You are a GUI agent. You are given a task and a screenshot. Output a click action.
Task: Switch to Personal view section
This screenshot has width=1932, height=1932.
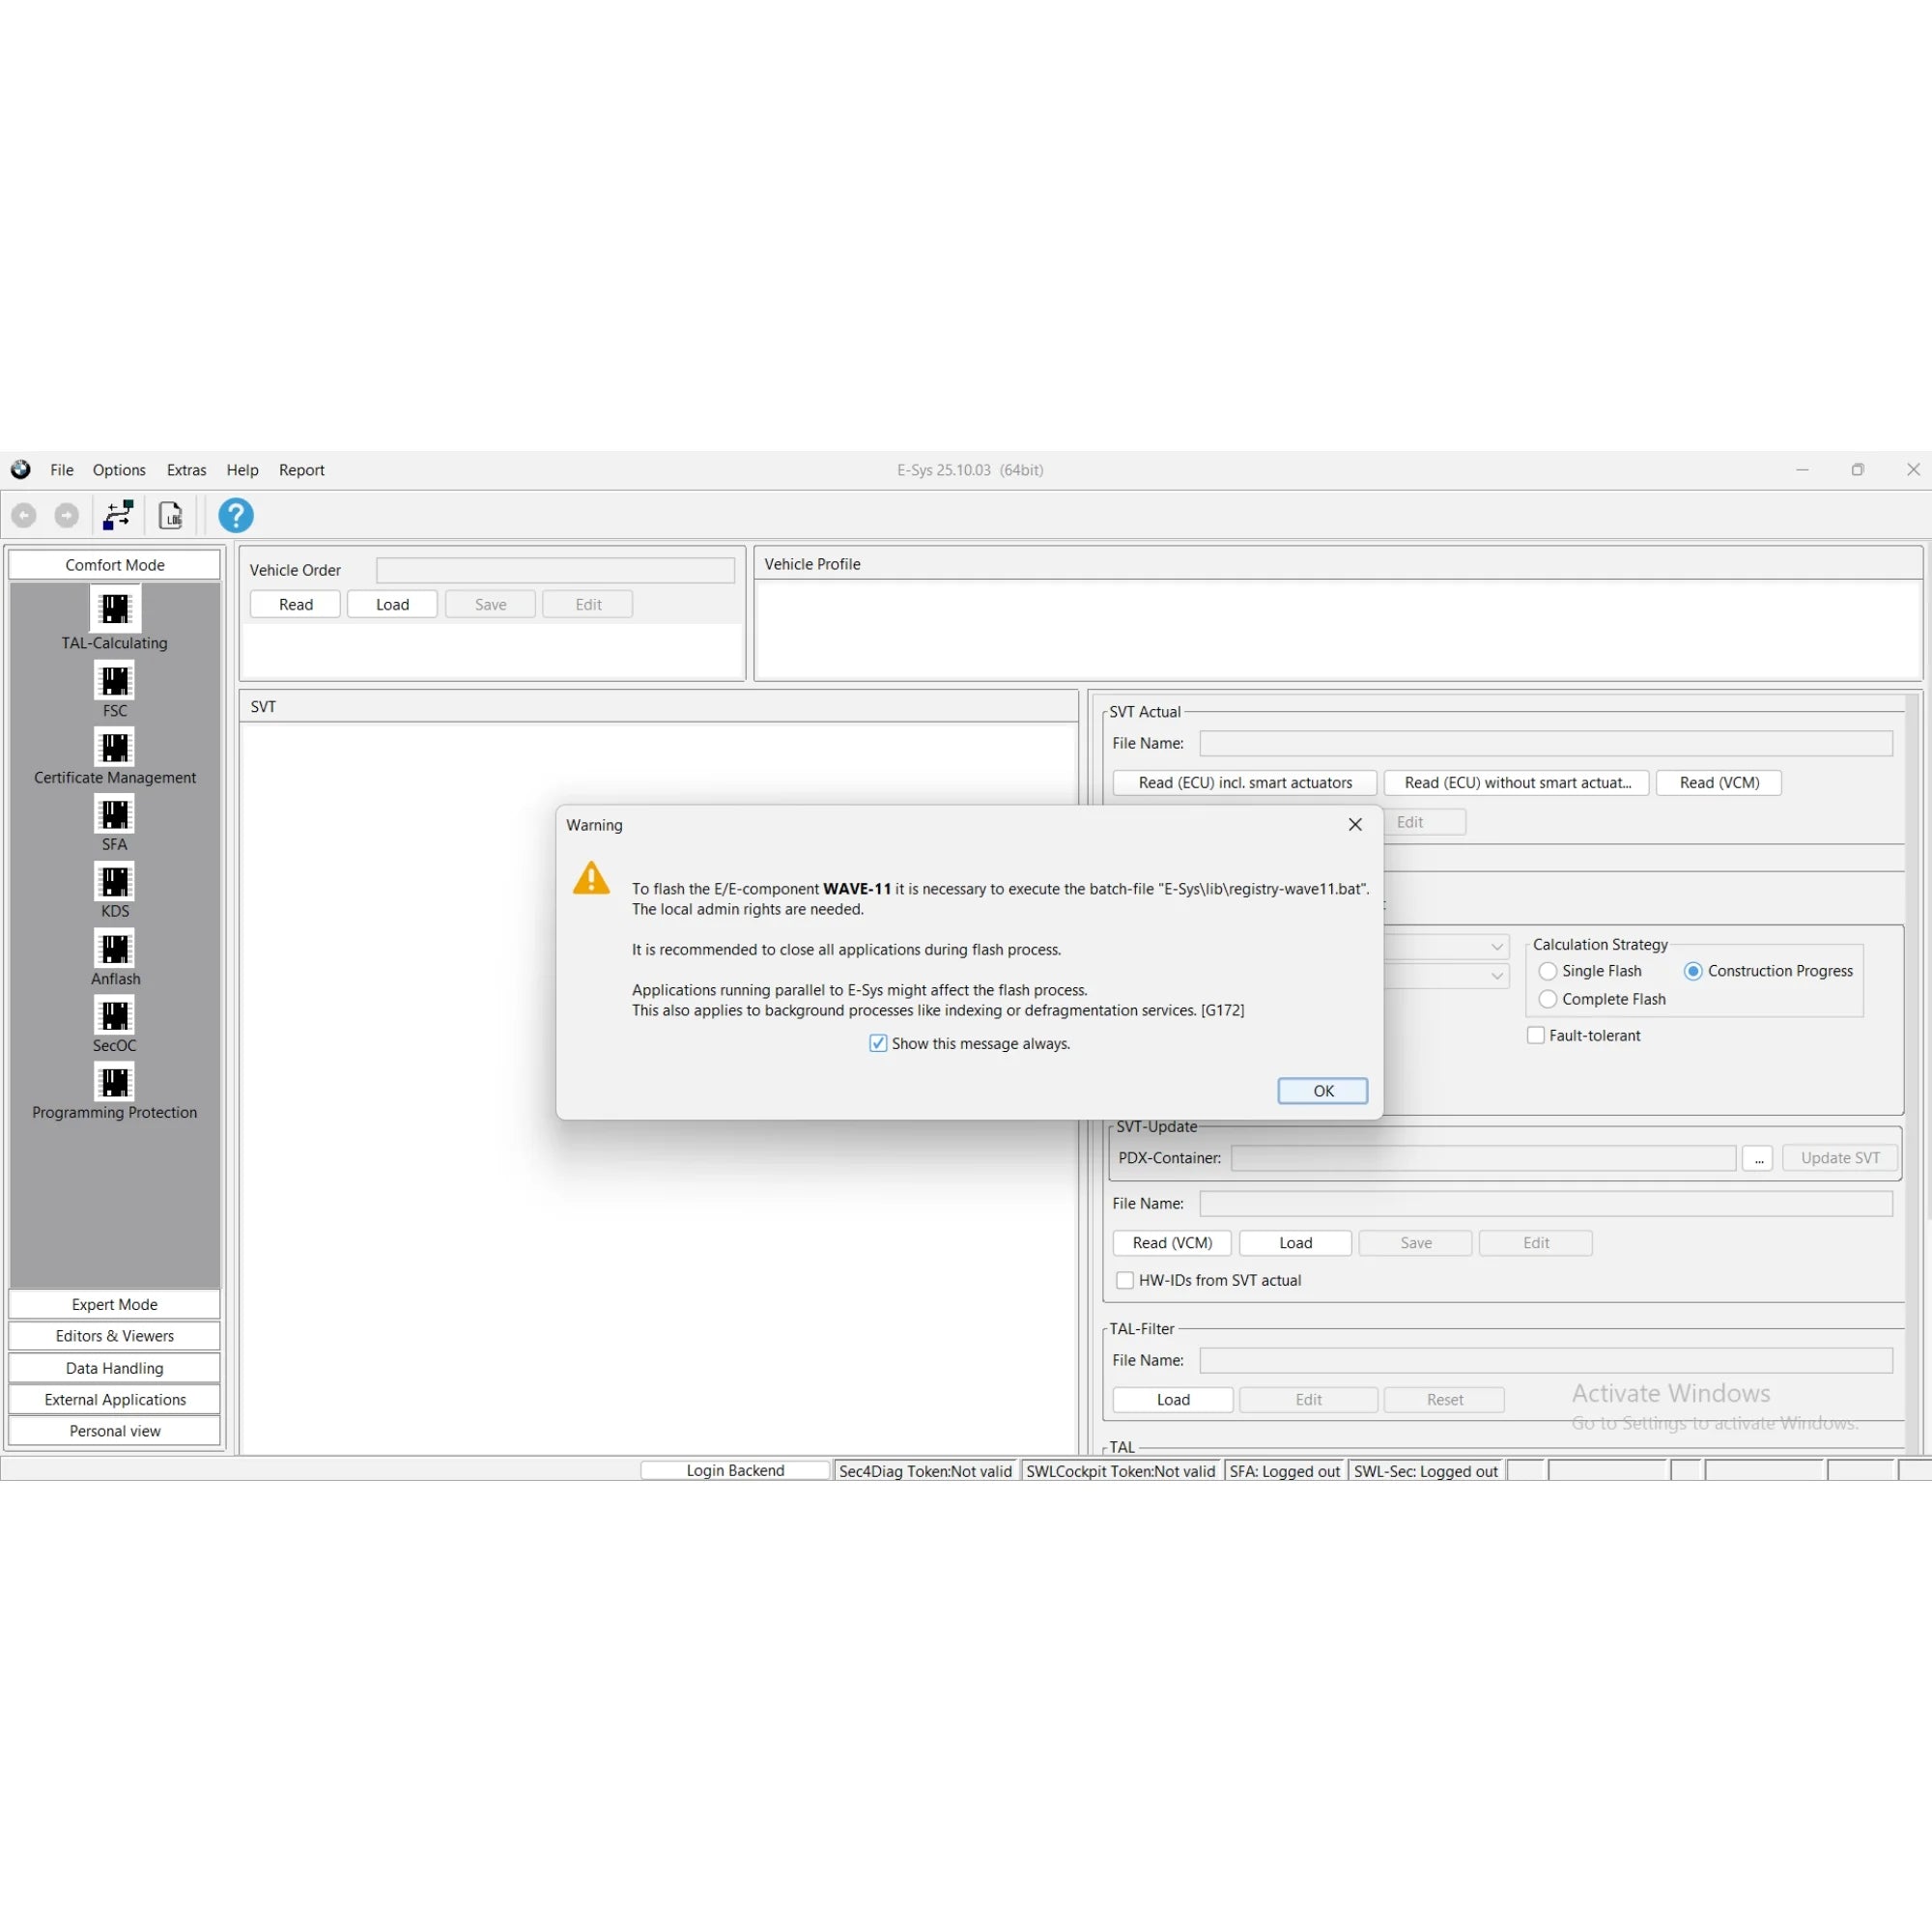(x=115, y=1431)
